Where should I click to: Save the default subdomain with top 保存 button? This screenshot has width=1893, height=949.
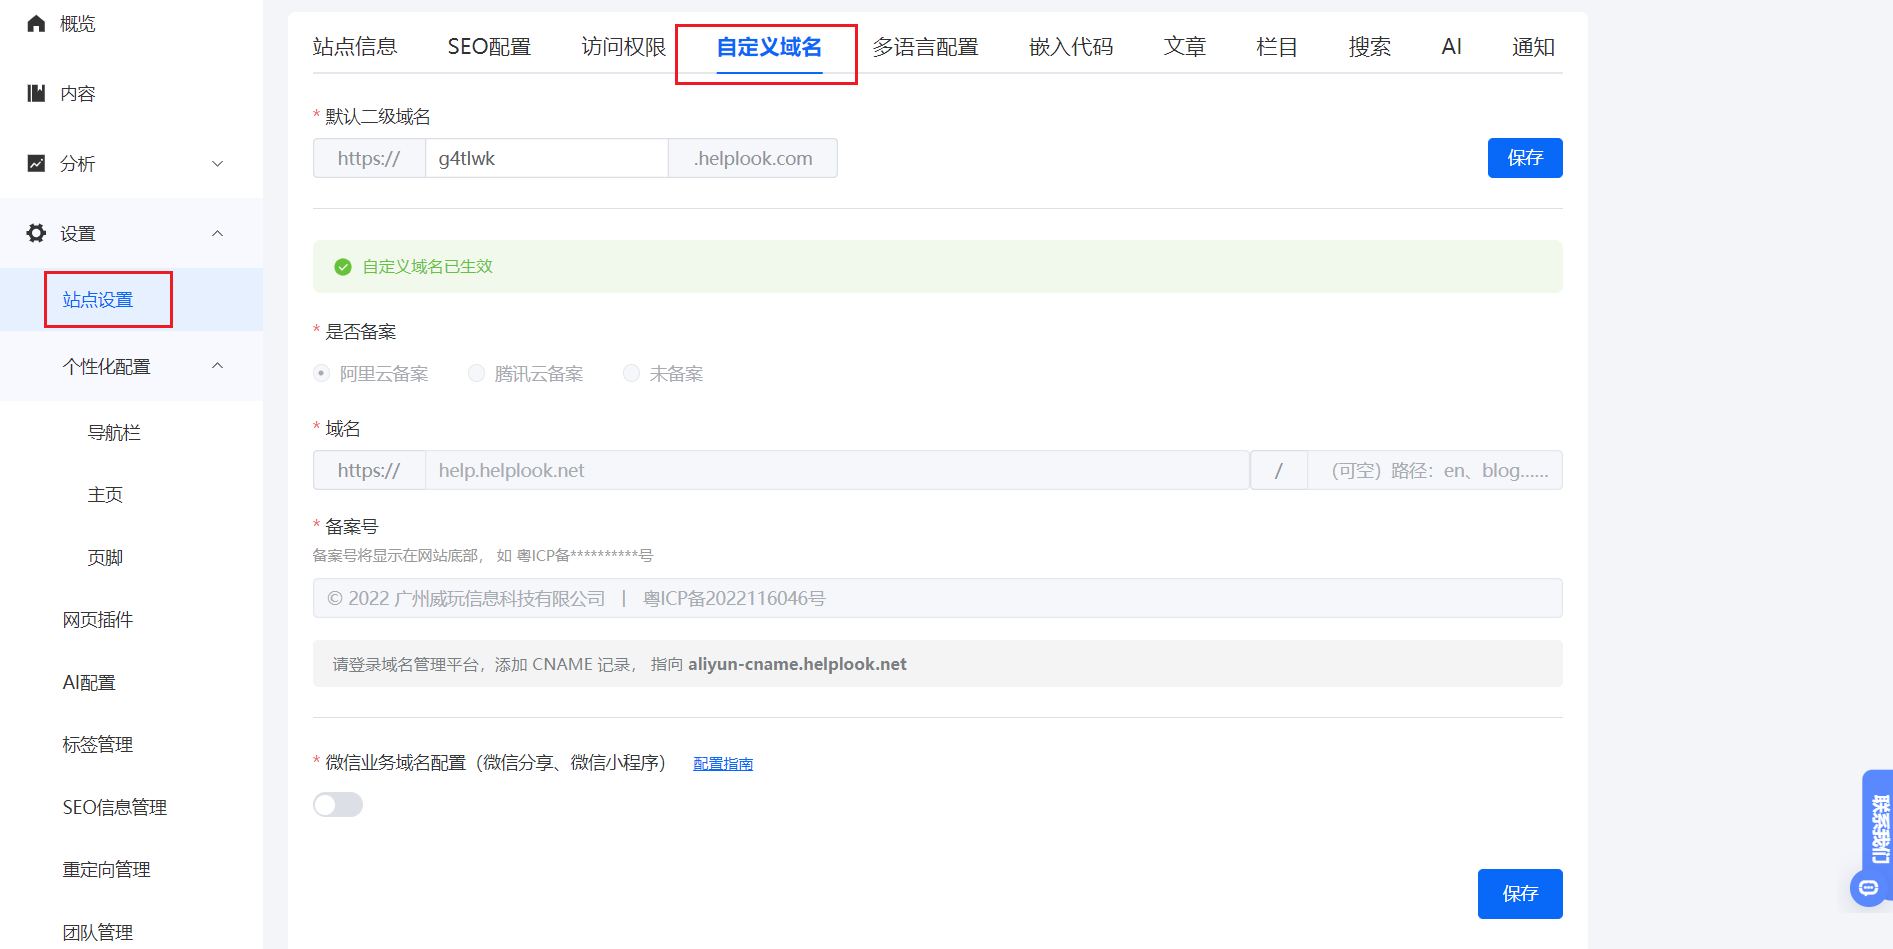point(1525,158)
